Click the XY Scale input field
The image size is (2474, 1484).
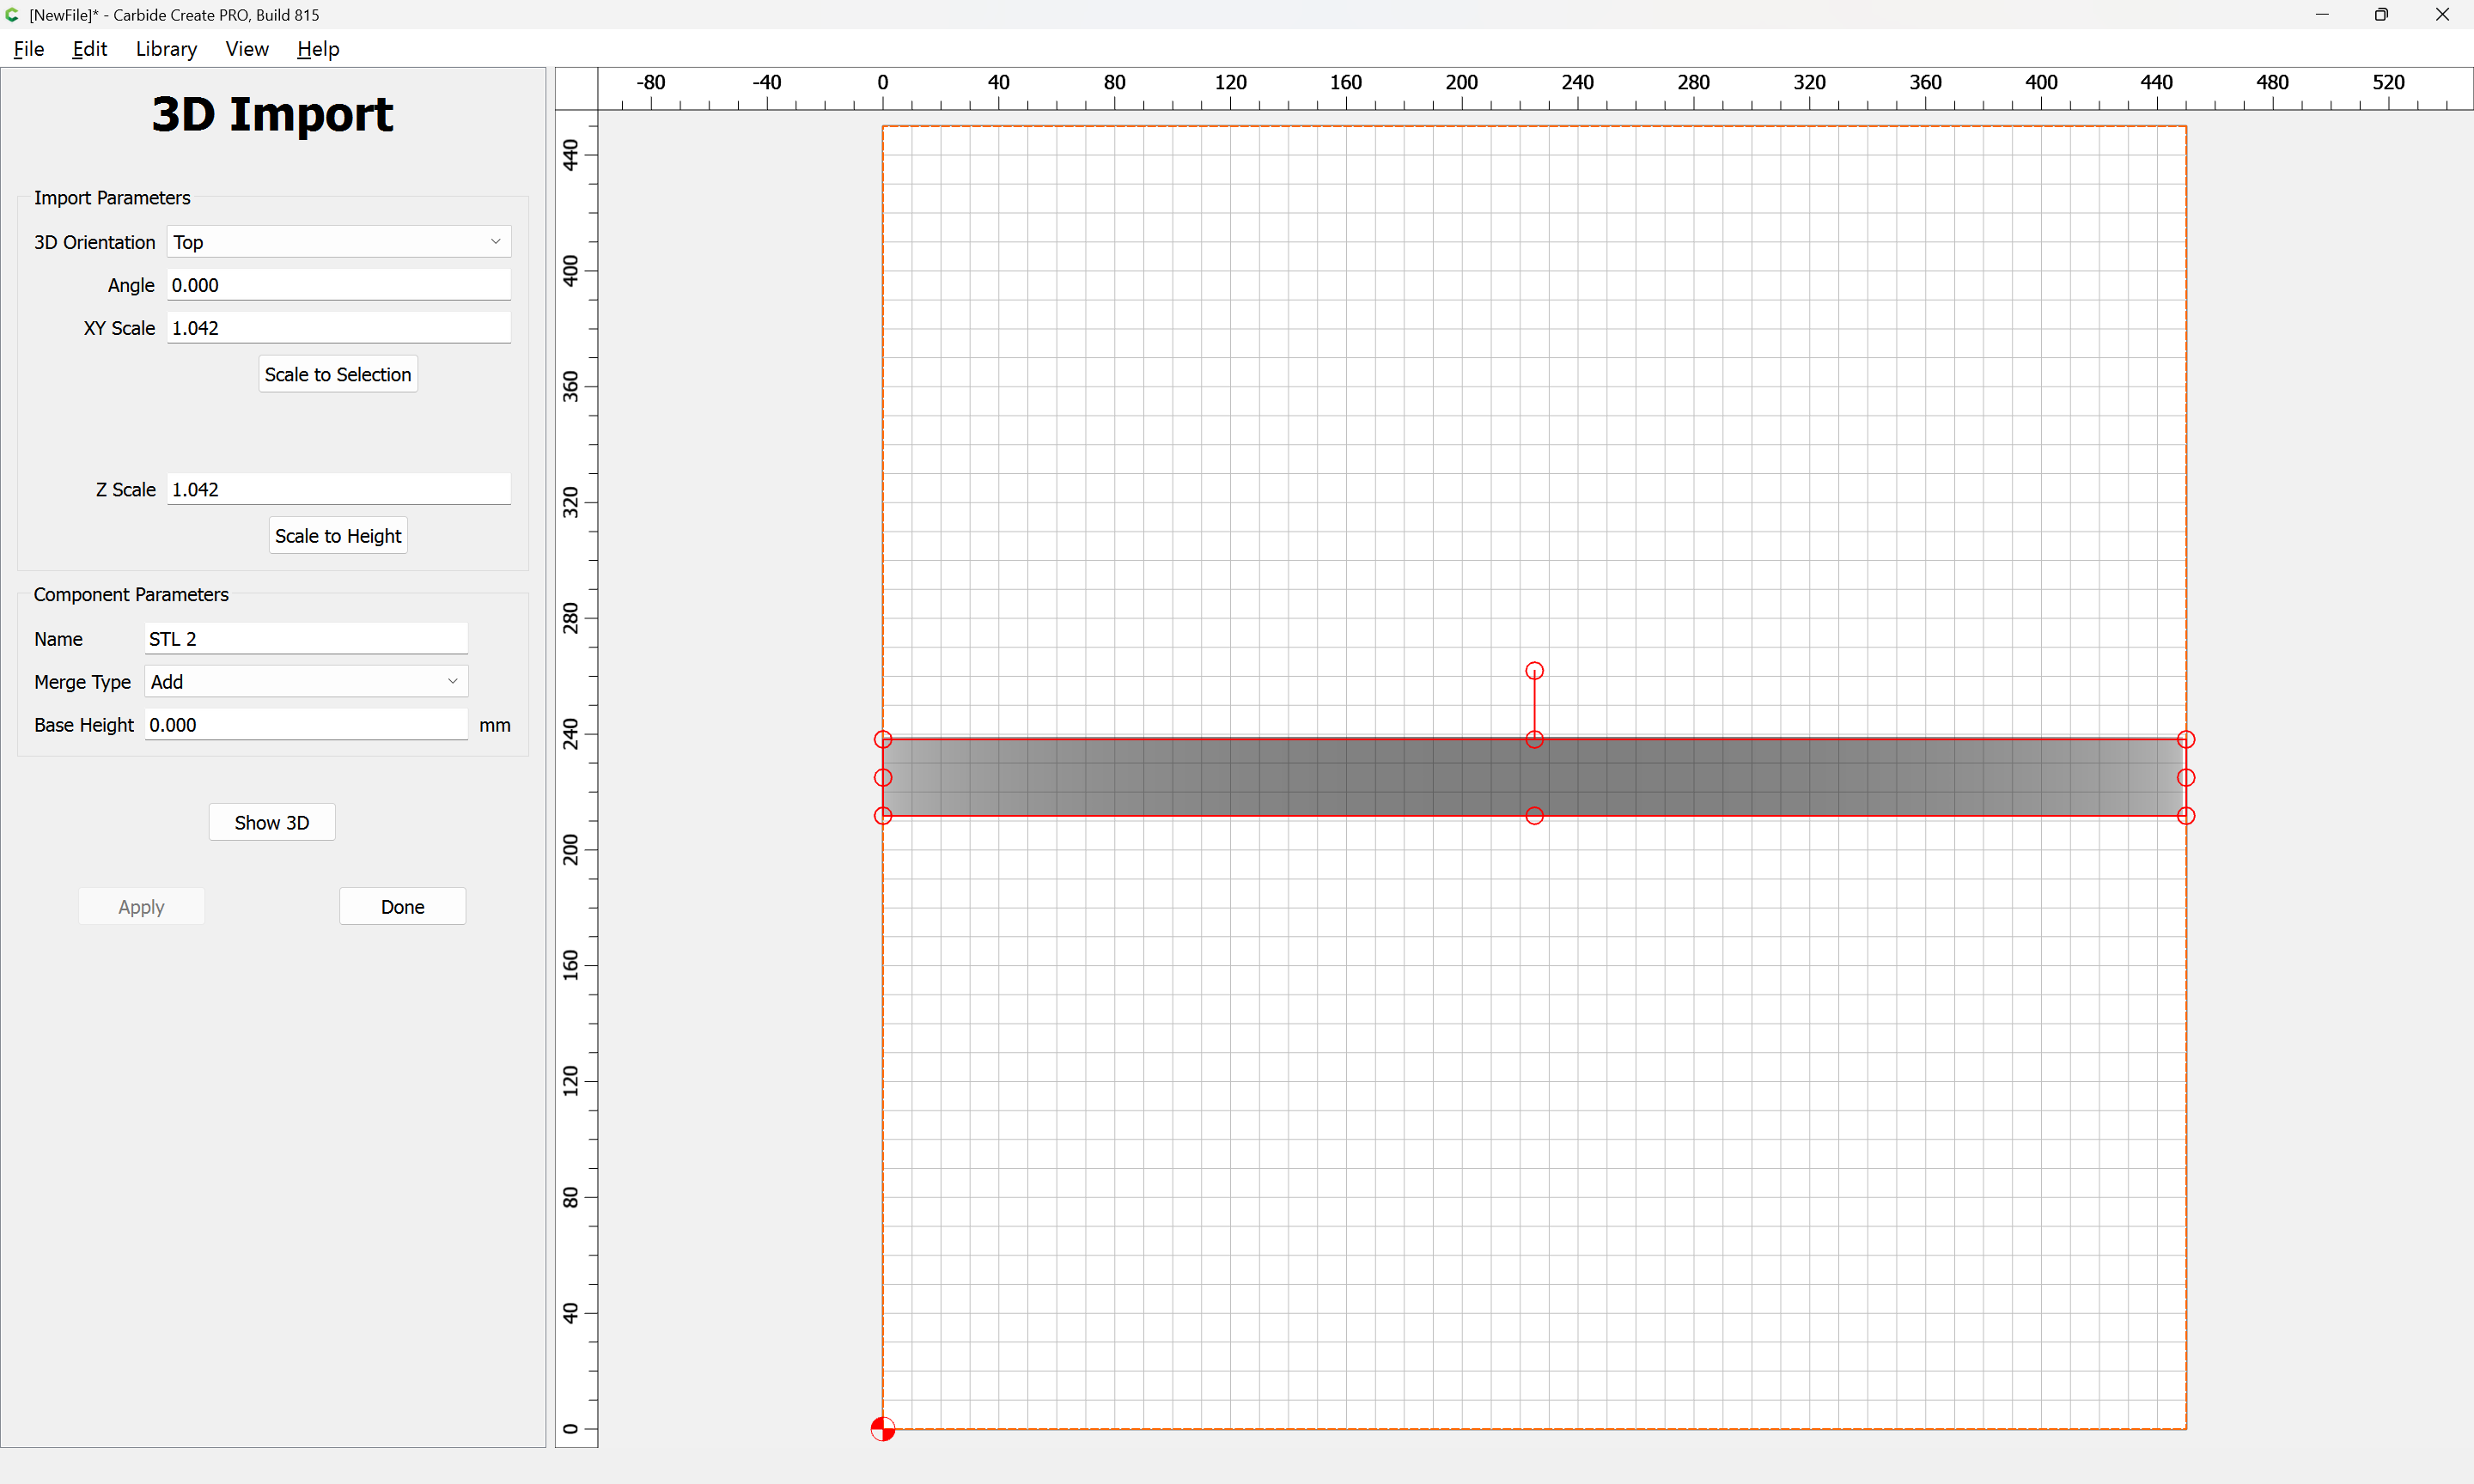click(339, 328)
